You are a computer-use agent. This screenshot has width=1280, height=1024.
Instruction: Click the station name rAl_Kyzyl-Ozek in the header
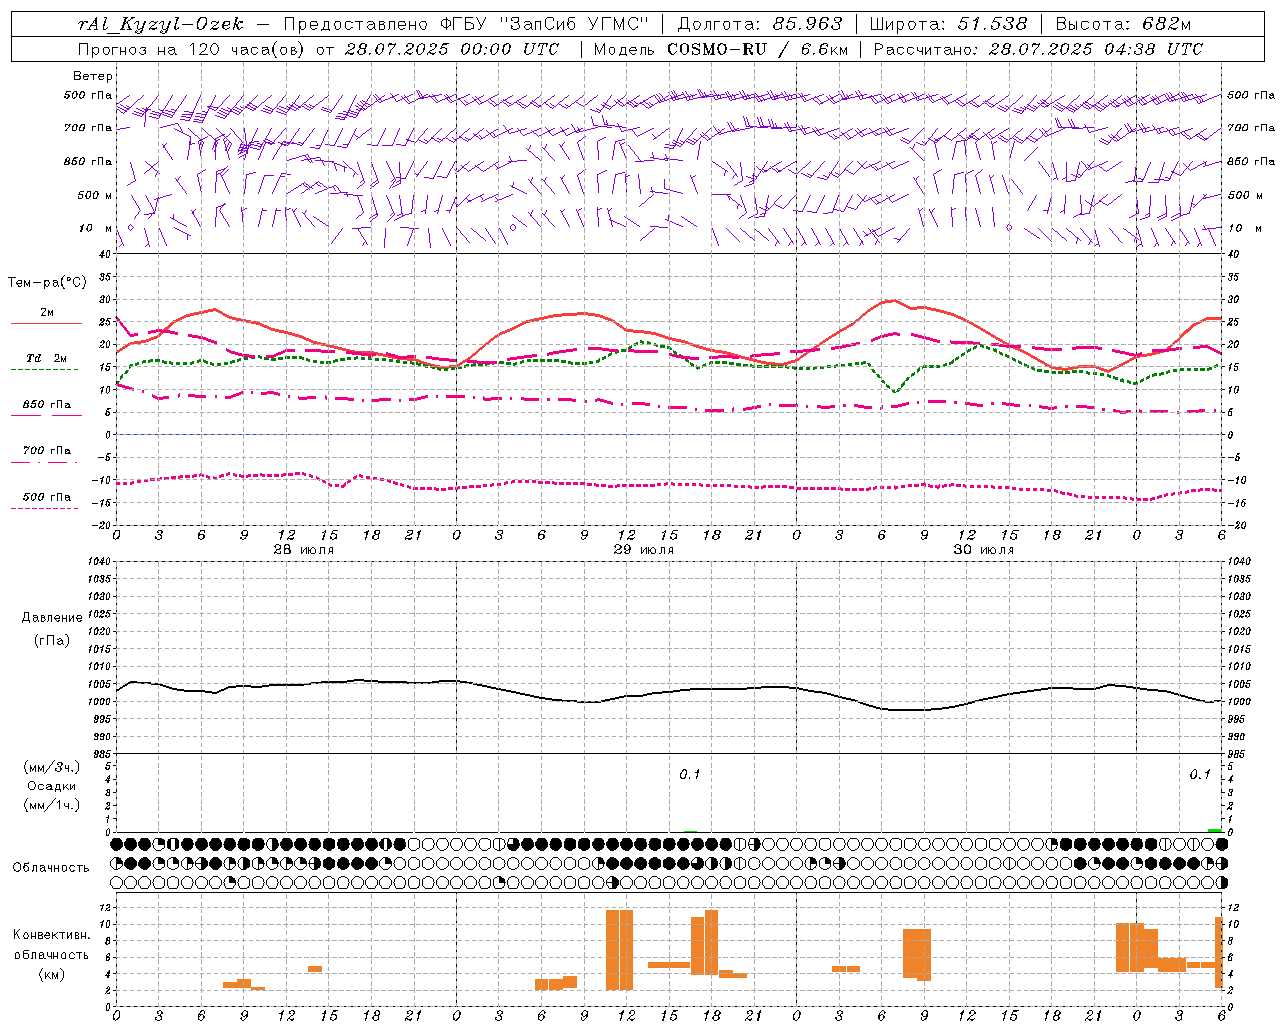[x=160, y=24]
